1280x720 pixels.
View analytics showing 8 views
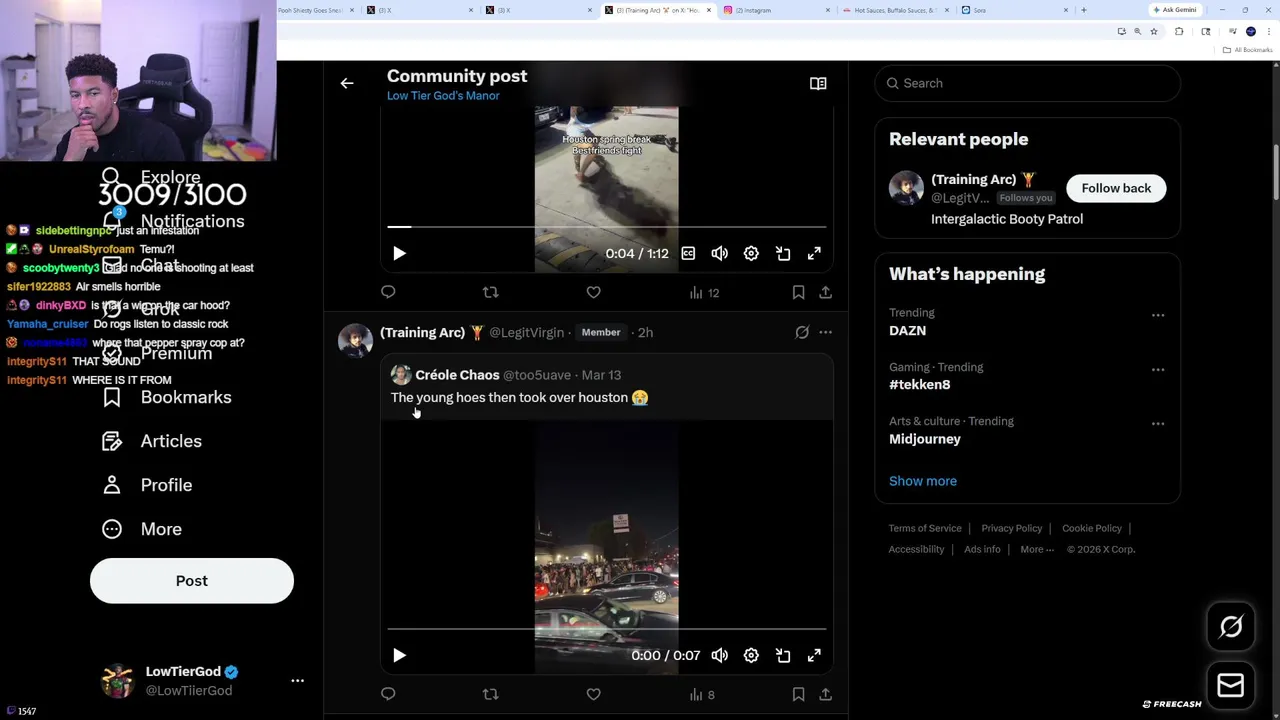click(702, 695)
